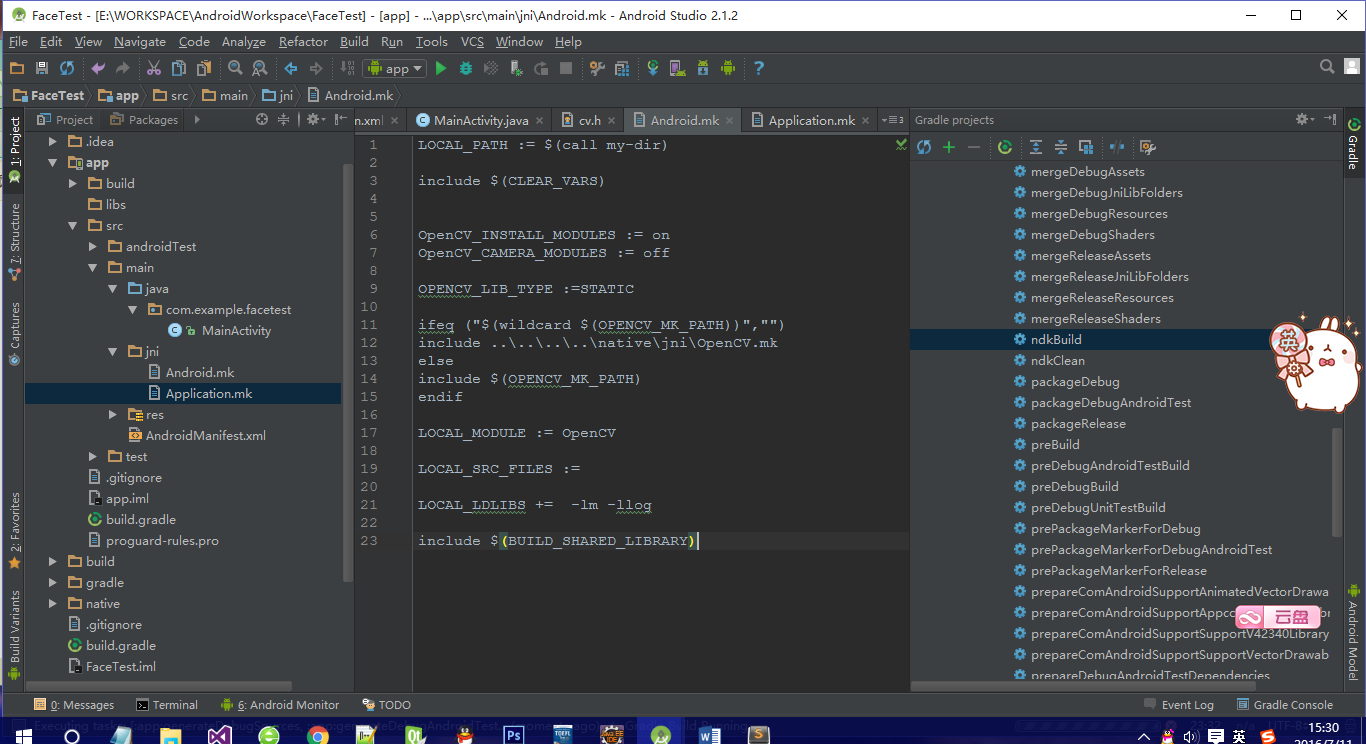The height and width of the screenshot is (744, 1366).
Task: Open the Build menu
Action: coord(354,42)
